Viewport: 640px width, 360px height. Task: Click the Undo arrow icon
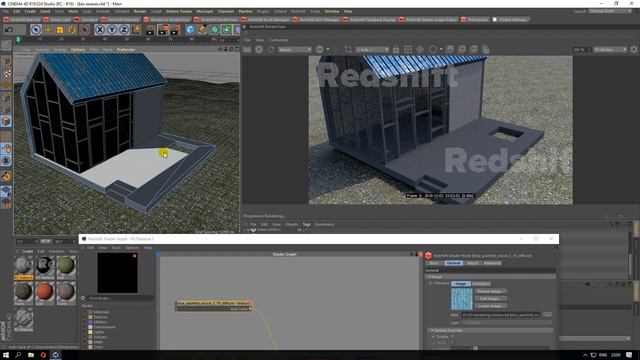point(9,29)
